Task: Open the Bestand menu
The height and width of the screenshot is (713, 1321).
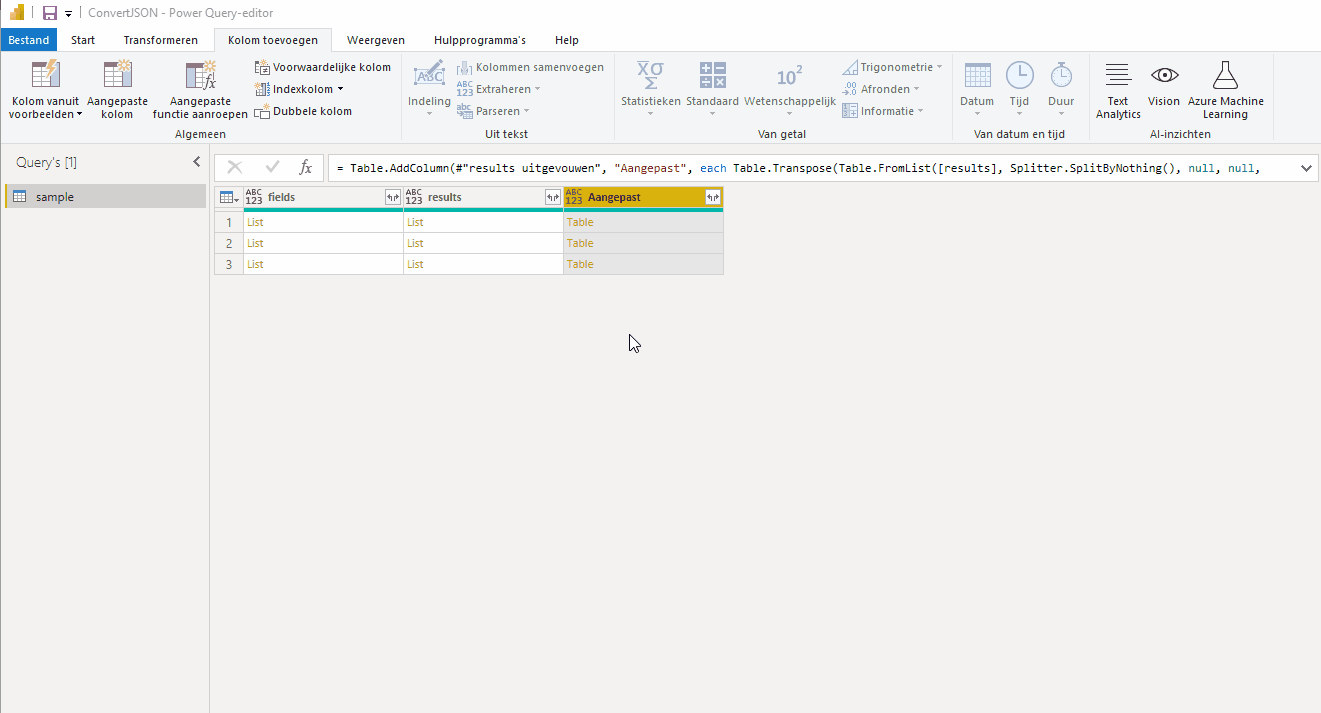Action: (x=29, y=40)
